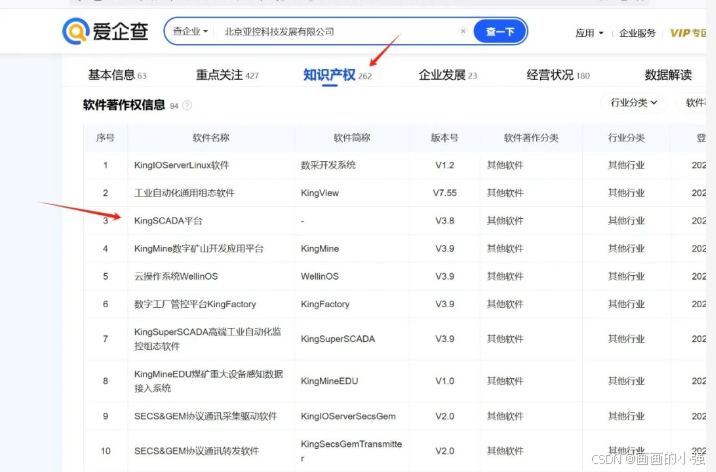Select the KingIOServerLinux软件 row name
The width and height of the screenshot is (716, 472).
tap(181, 165)
